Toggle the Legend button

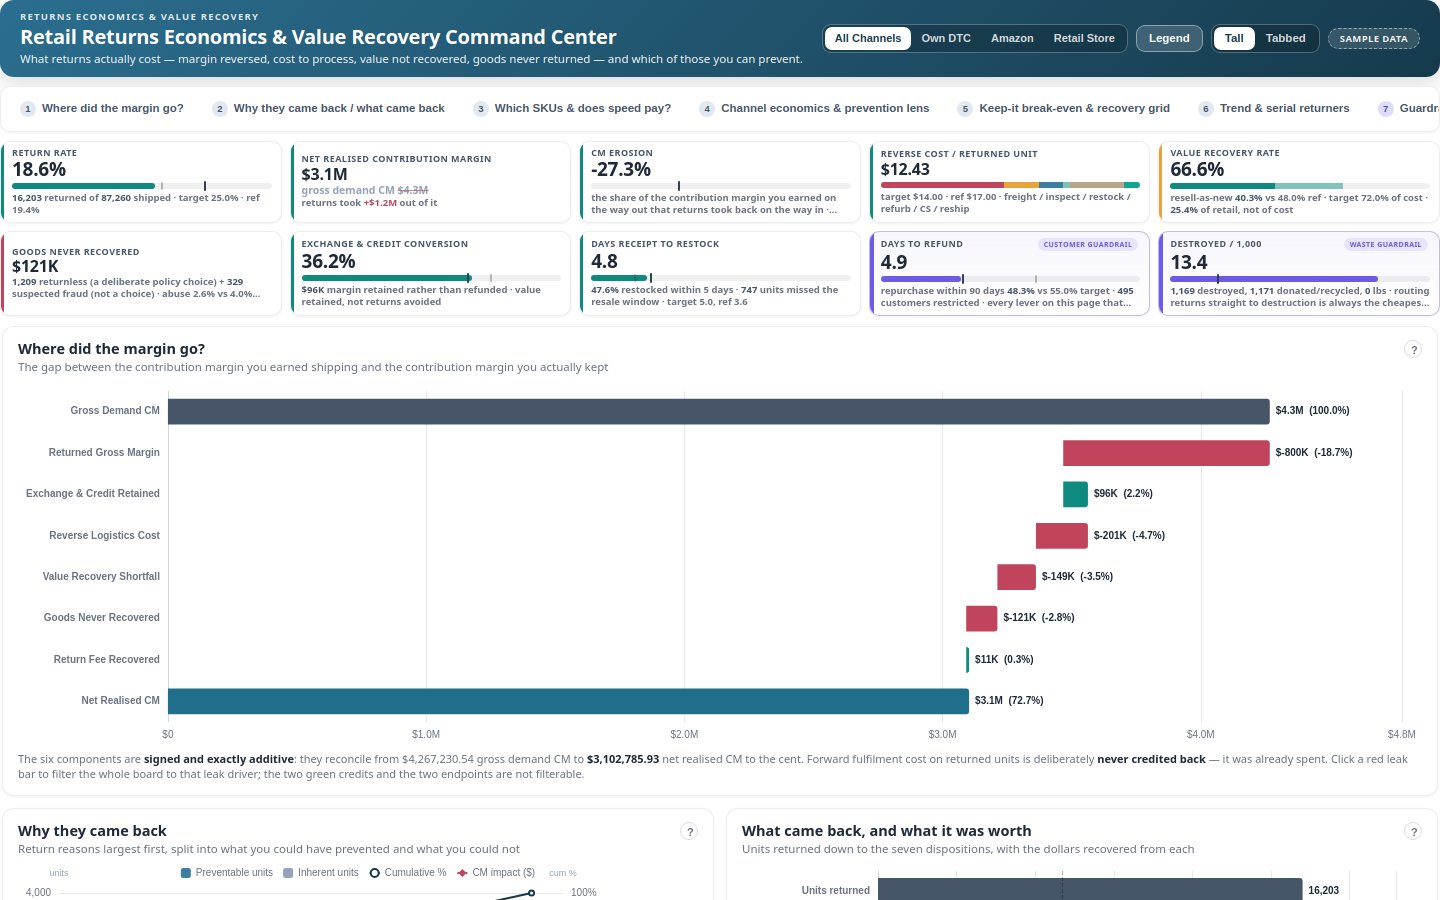[x=1169, y=38]
